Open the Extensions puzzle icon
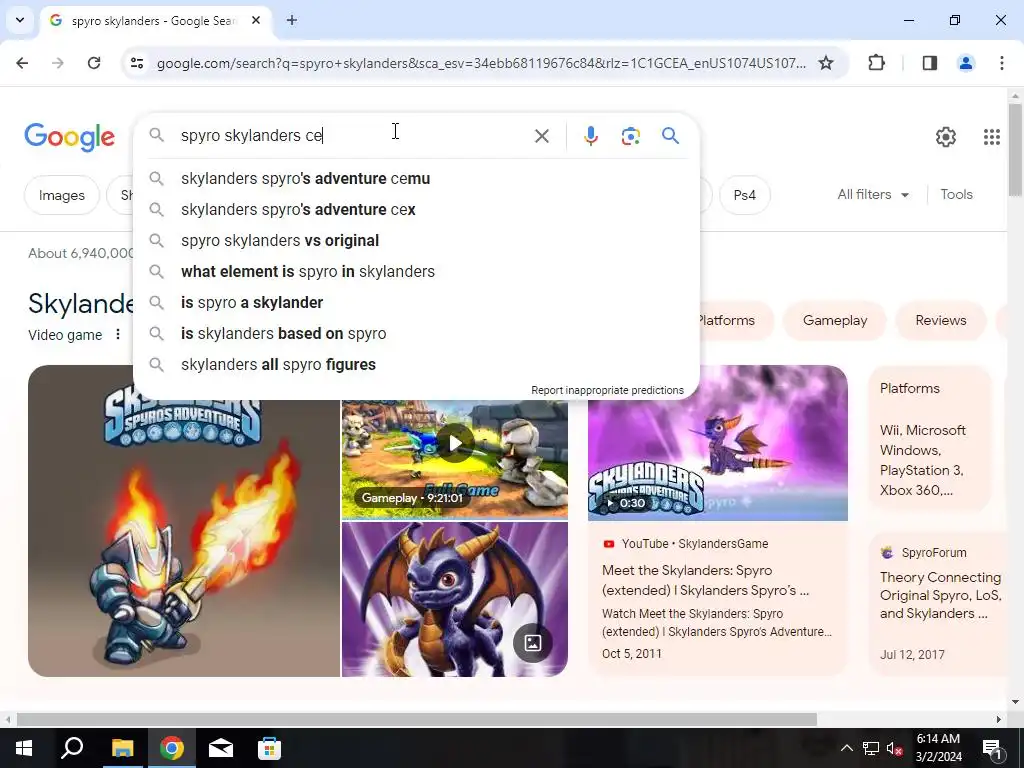 [x=876, y=63]
